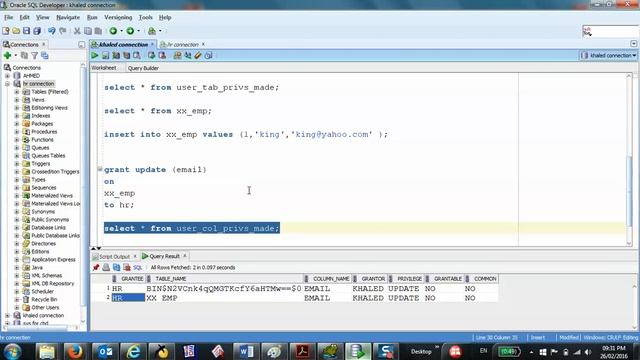Click the Run Script icon in worksheet toolbar
This screenshot has width=640, height=360.
[105, 56]
